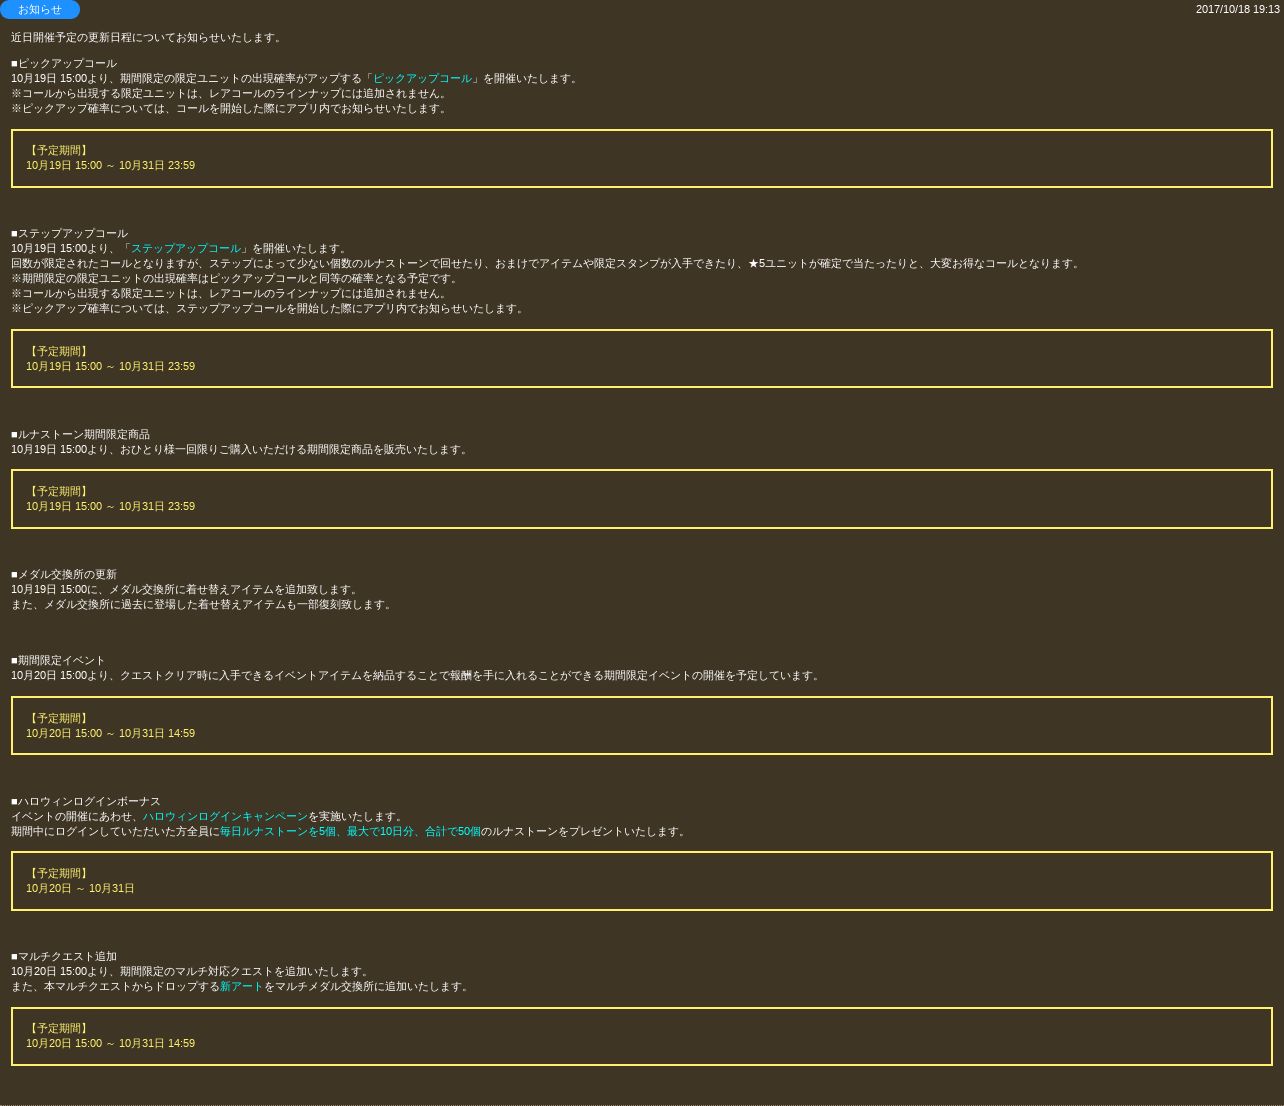This screenshot has width=1284, height=1106.
Task: Click the 【予定期間】 label in the pickup call box
Action: (x=58, y=151)
